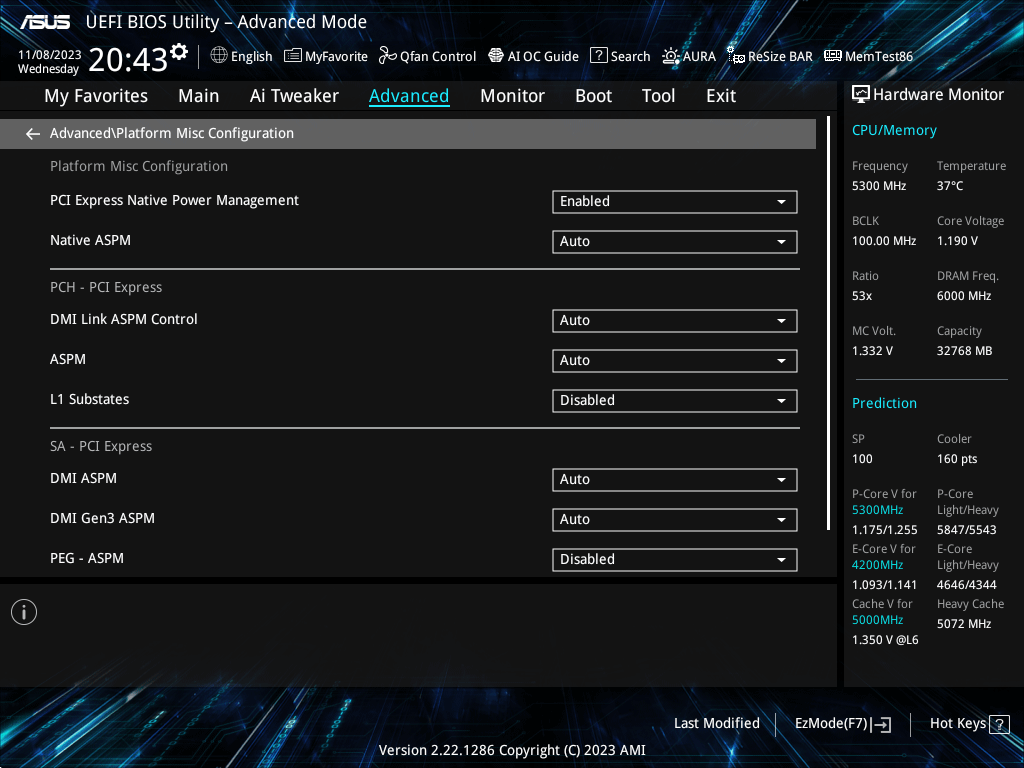Click the ASUS logo
Image resolution: width=1024 pixels, height=768 pixels.
pyautogui.click(x=45, y=22)
